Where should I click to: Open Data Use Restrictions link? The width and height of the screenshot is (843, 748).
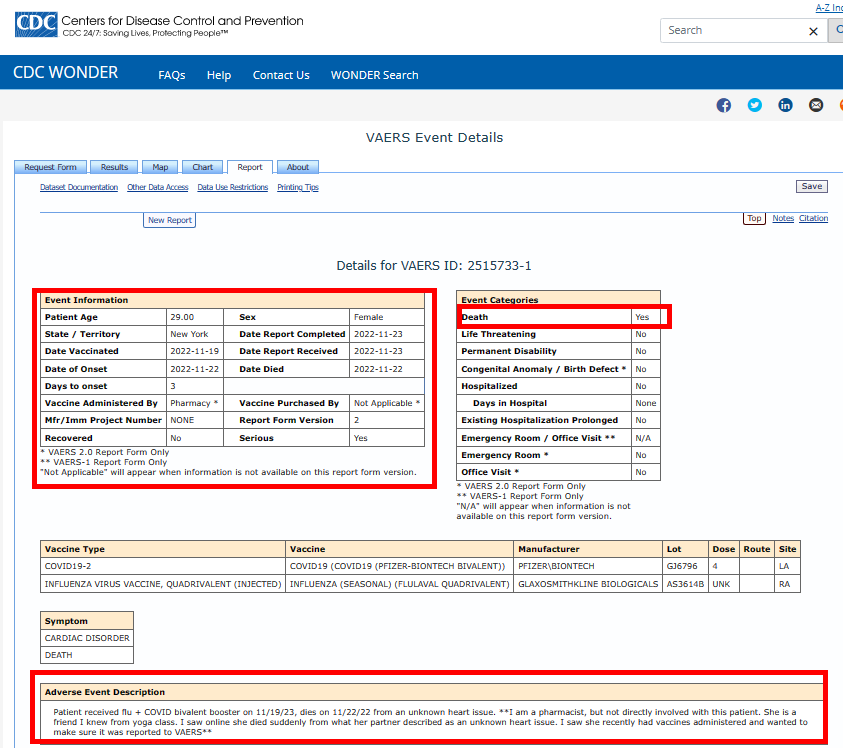pos(232,187)
